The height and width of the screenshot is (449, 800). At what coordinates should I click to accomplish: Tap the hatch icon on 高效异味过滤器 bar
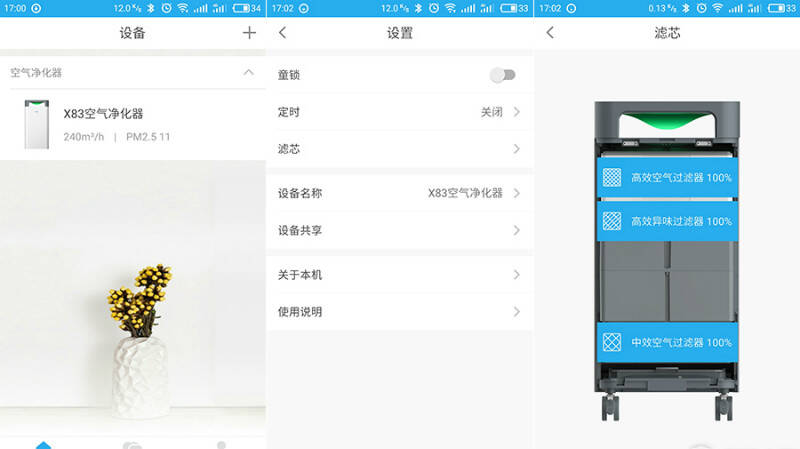pyautogui.click(x=612, y=221)
